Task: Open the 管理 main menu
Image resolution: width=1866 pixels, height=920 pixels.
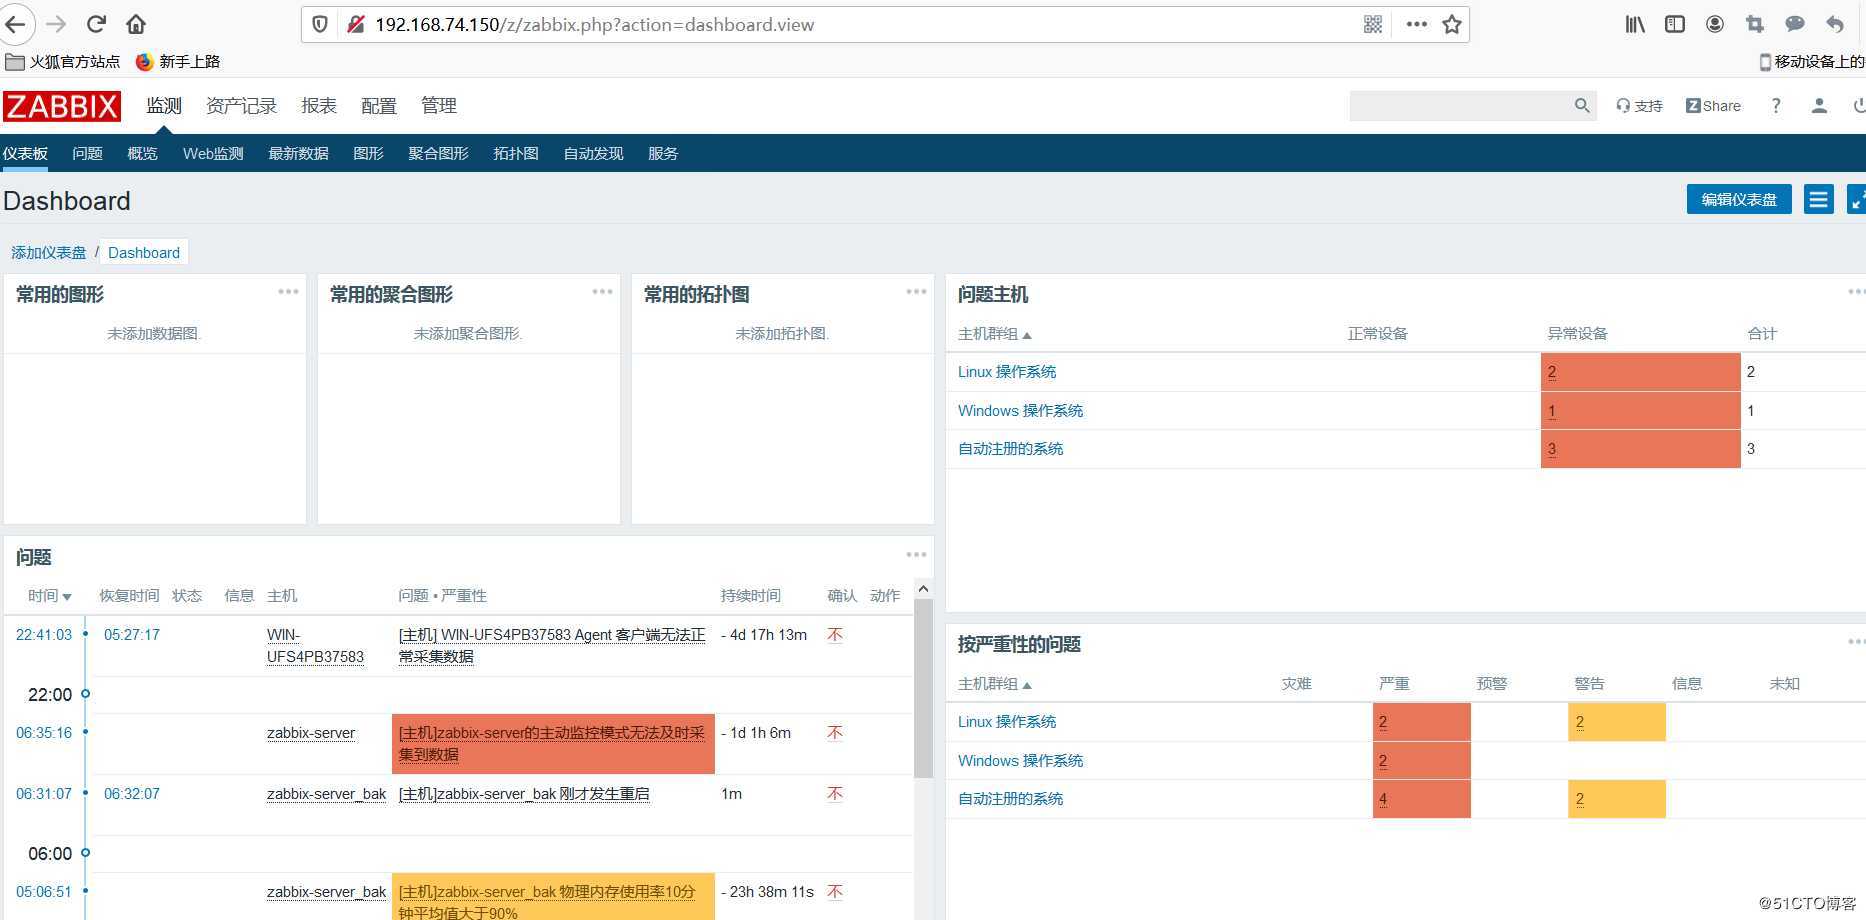Action: [439, 106]
